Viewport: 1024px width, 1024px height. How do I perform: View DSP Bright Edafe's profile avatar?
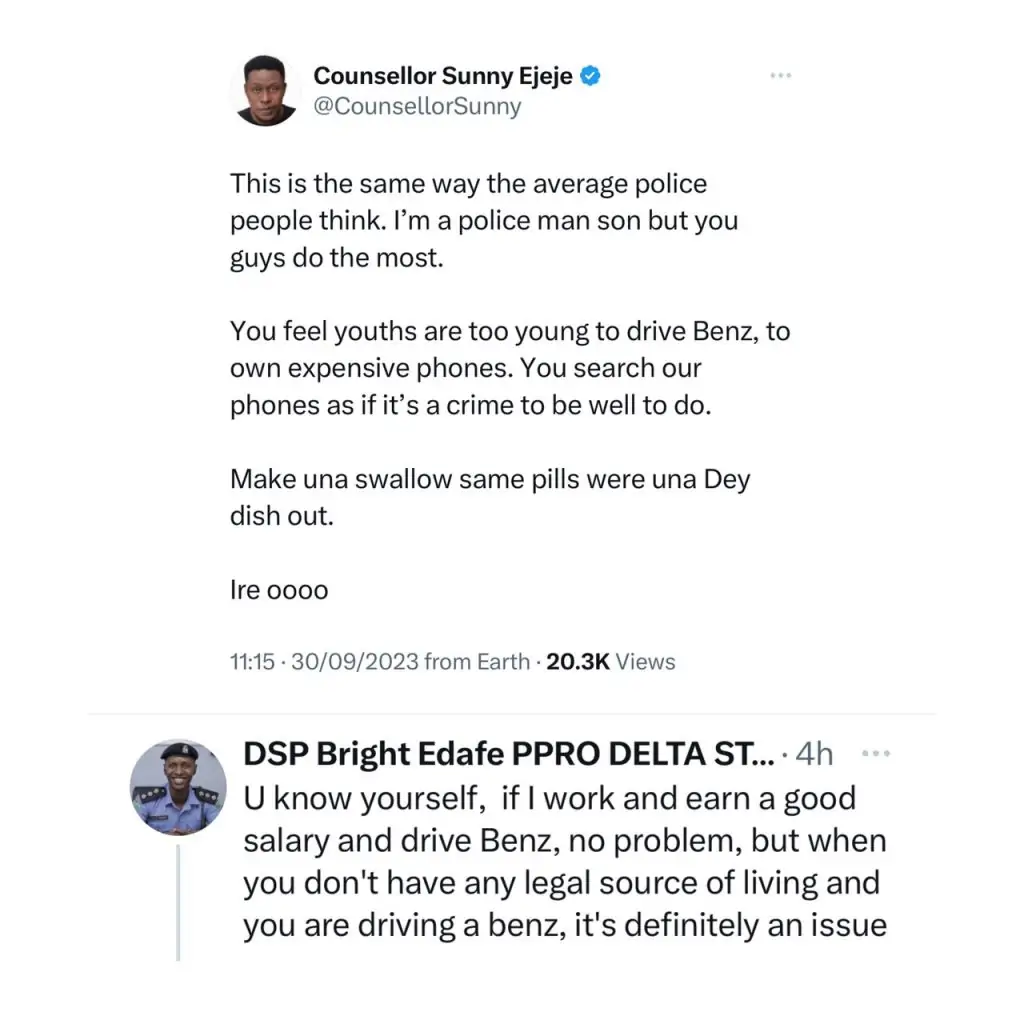tap(180, 787)
